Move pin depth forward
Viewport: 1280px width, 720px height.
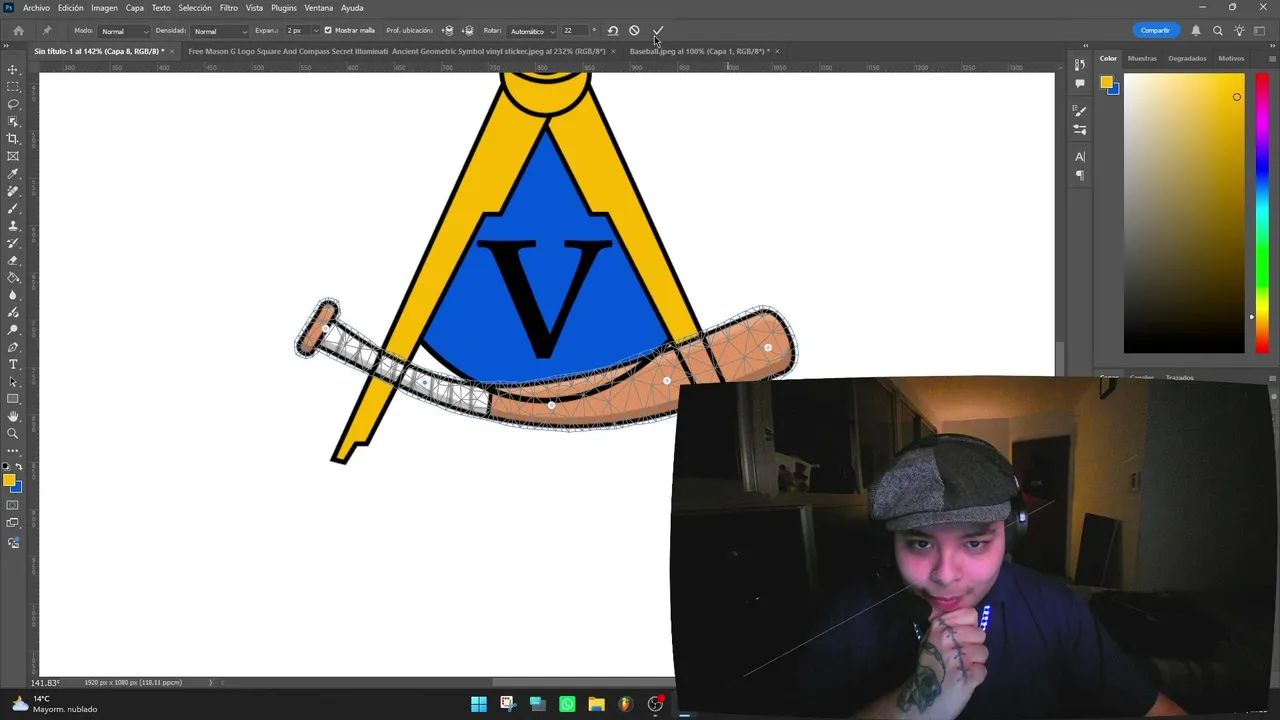point(447,31)
